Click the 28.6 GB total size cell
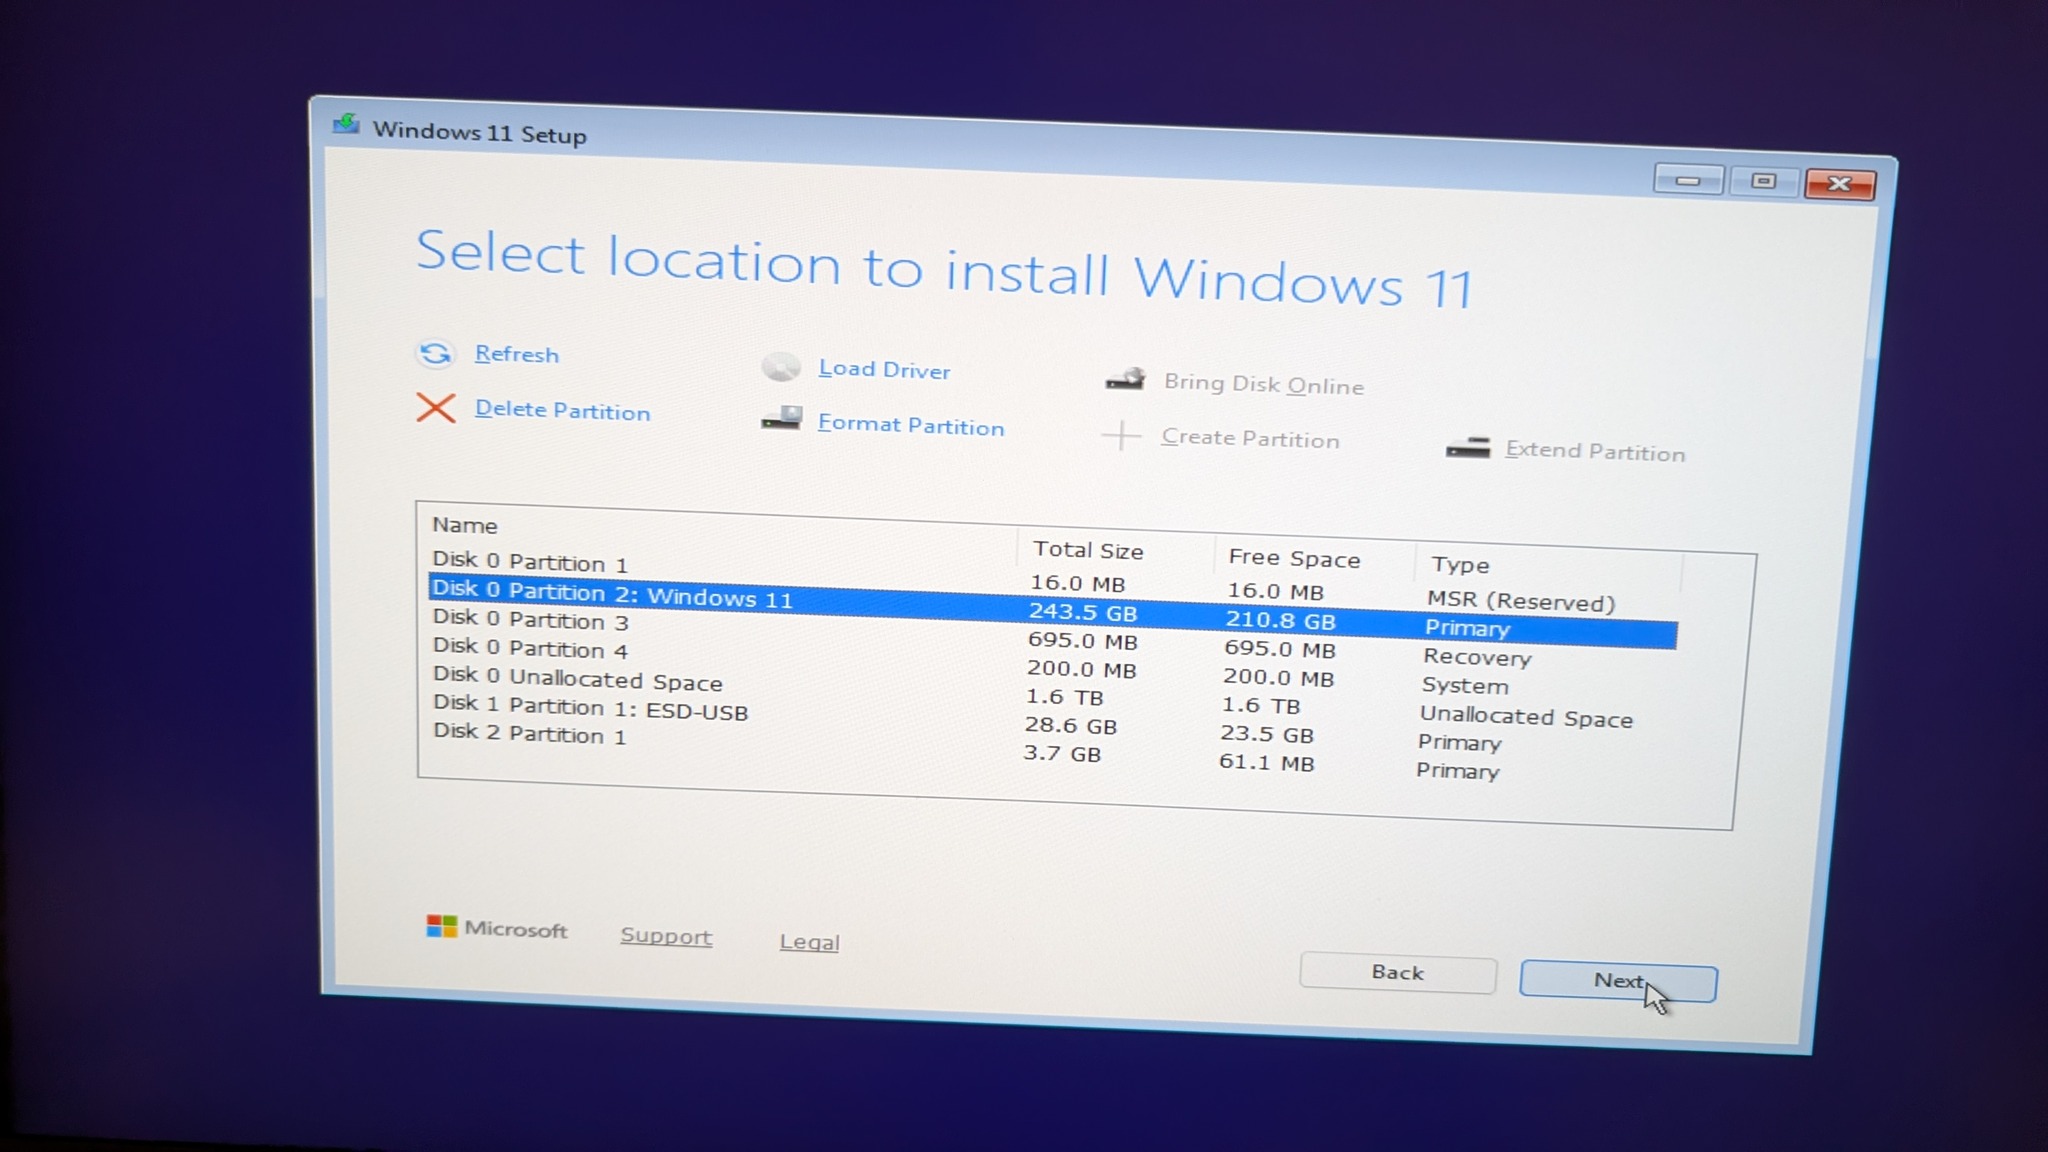The image size is (2048, 1152). (1071, 725)
